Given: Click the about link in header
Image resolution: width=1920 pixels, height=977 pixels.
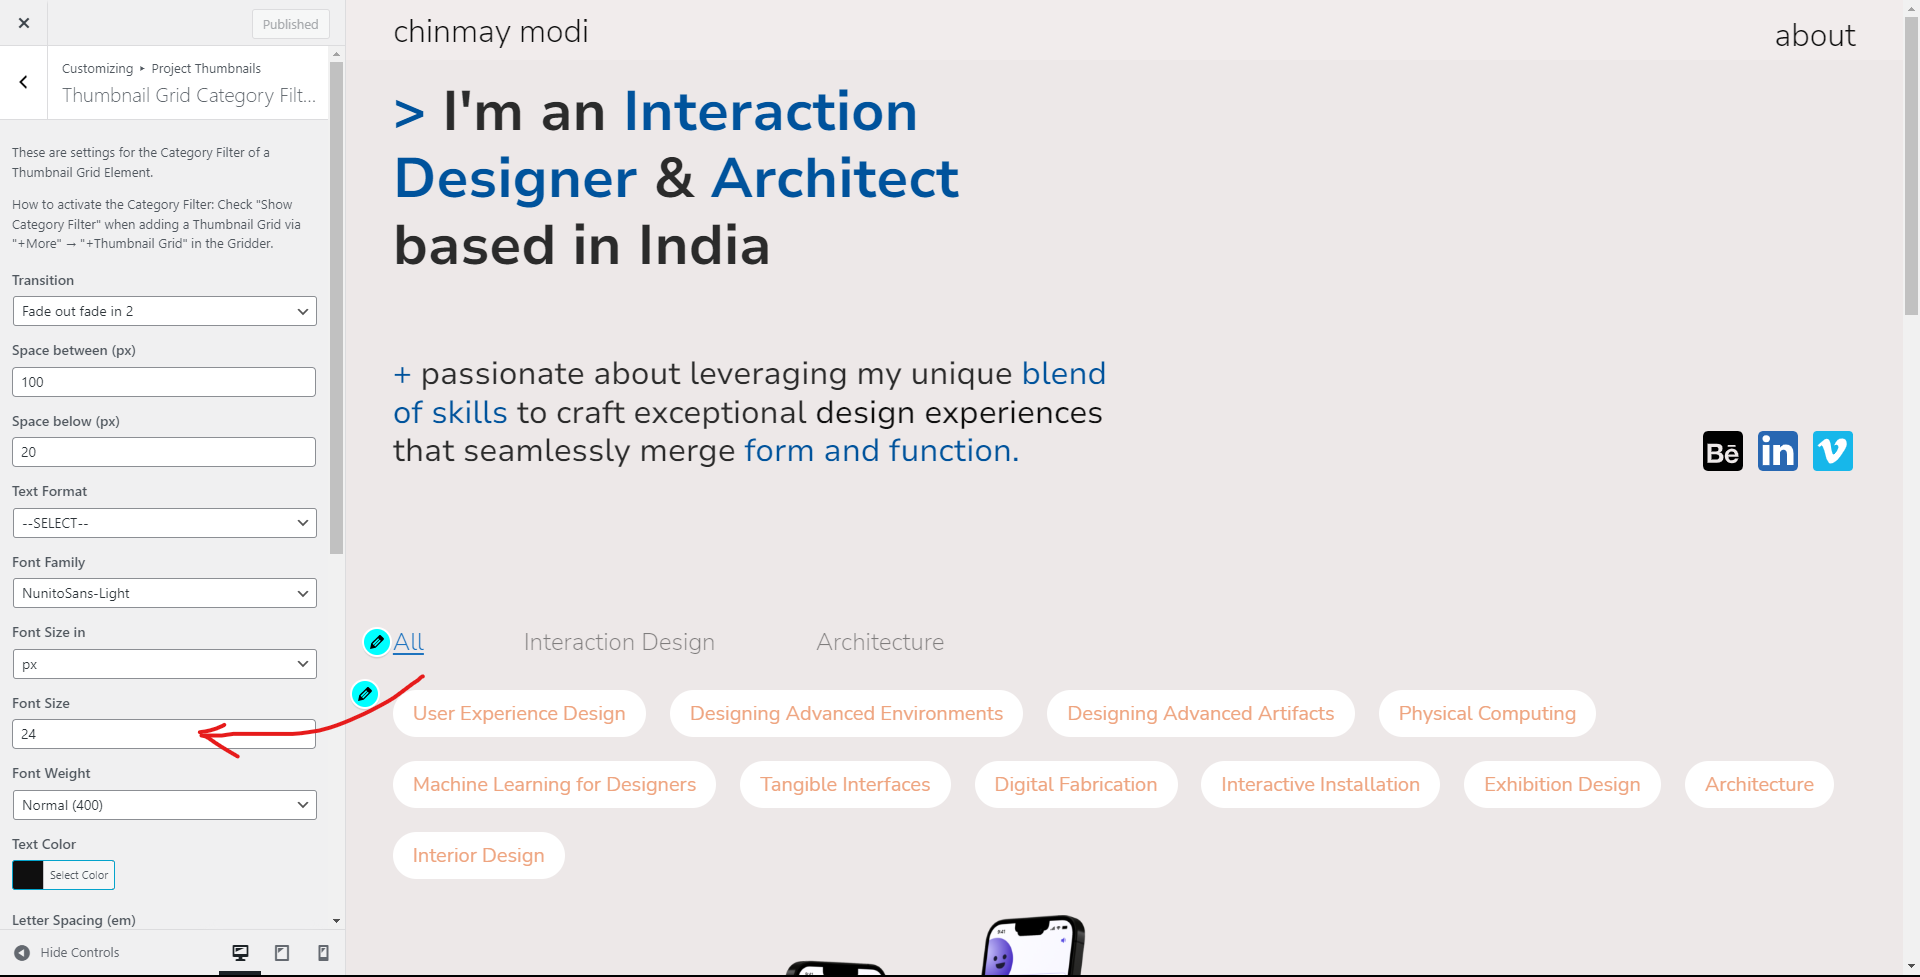Looking at the screenshot, I should point(1814,36).
